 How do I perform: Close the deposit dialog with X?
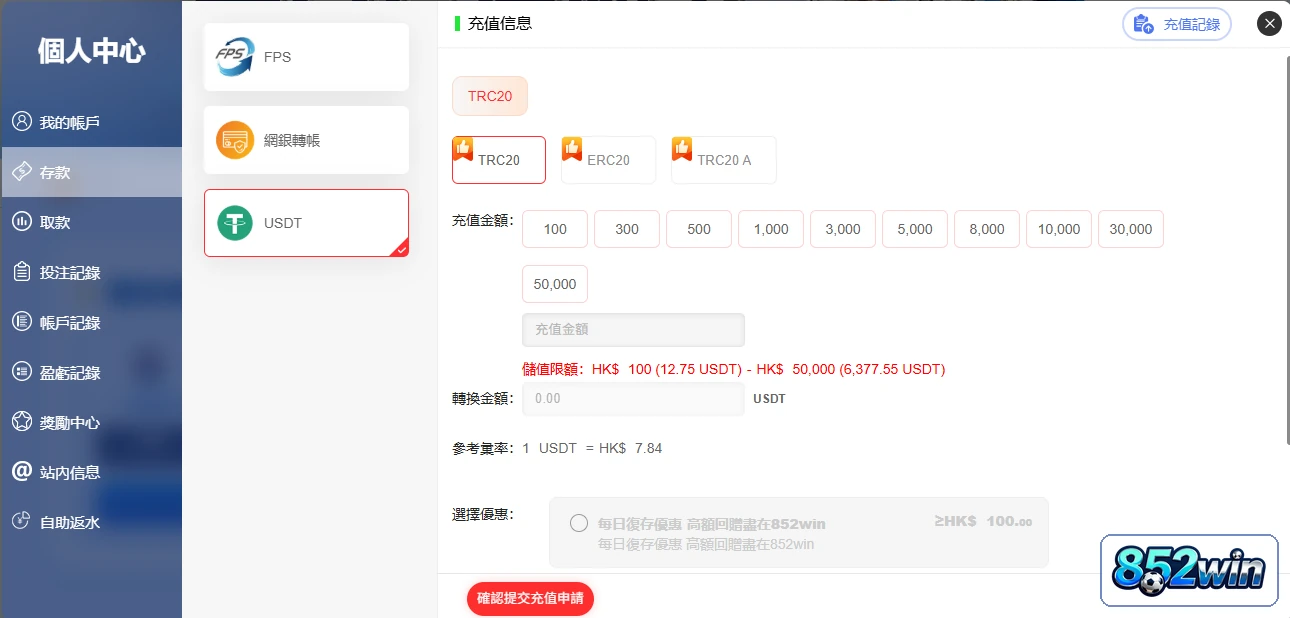point(1269,23)
